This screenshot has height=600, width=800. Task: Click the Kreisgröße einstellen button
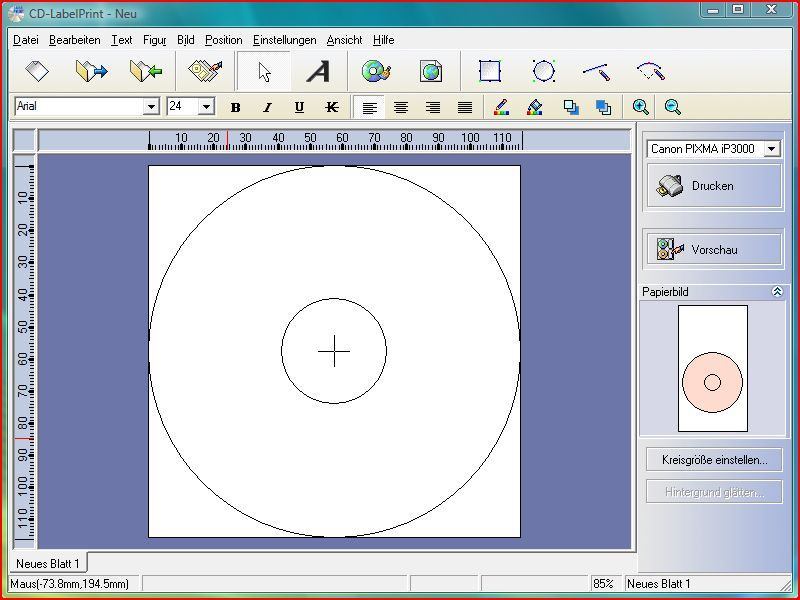tap(714, 460)
